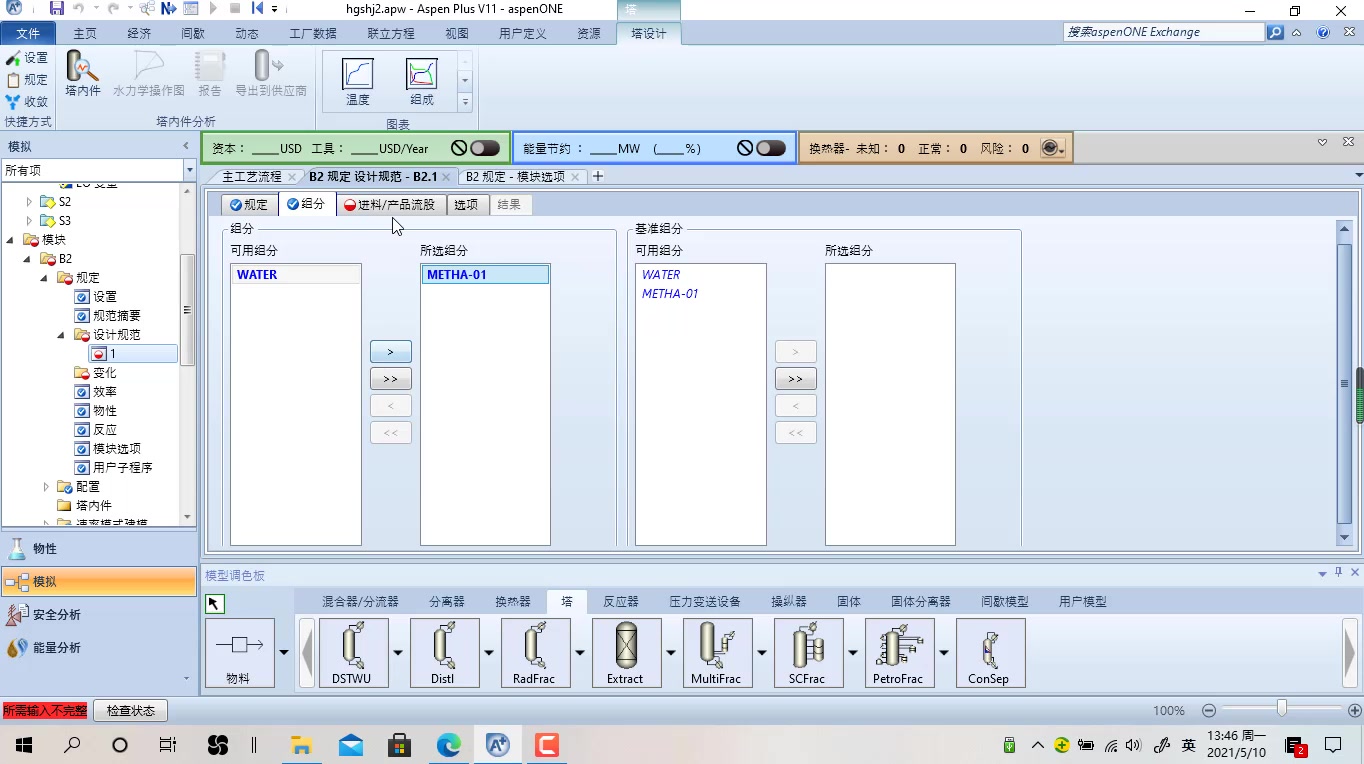Screen dimensions: 1364x764
Task: Switch to 换热器 palette category
Action: (513, 602)
